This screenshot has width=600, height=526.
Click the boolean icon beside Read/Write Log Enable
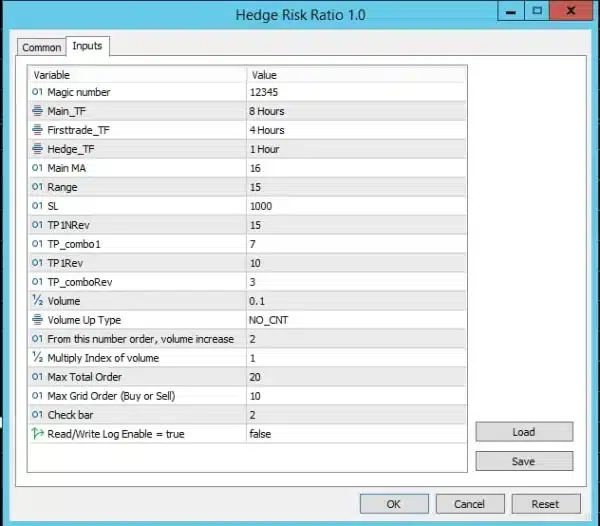(x=37, y=434)
